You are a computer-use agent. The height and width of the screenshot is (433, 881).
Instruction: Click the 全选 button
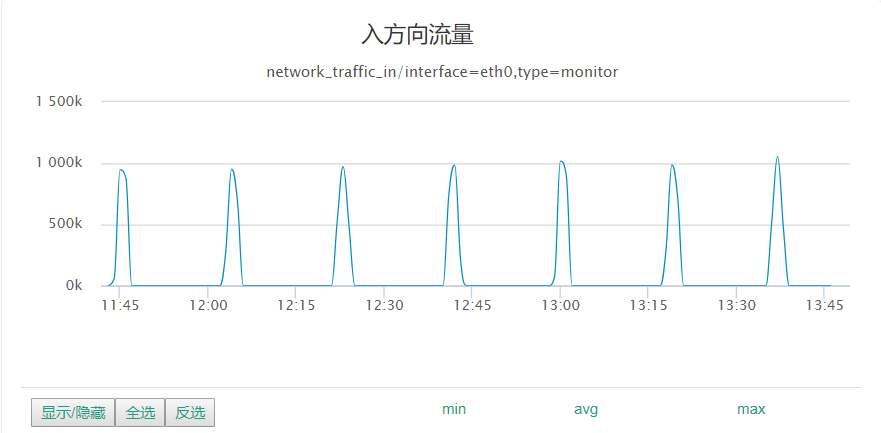coord(140,413)
